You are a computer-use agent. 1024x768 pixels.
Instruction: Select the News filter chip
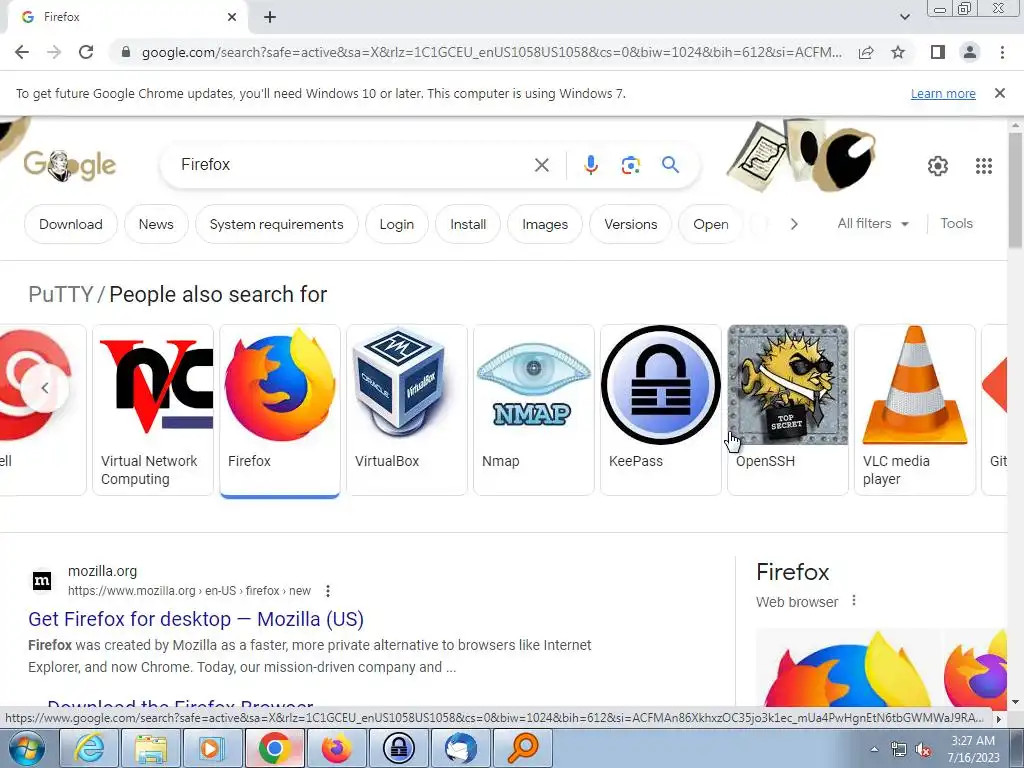(x=156, y=224)
